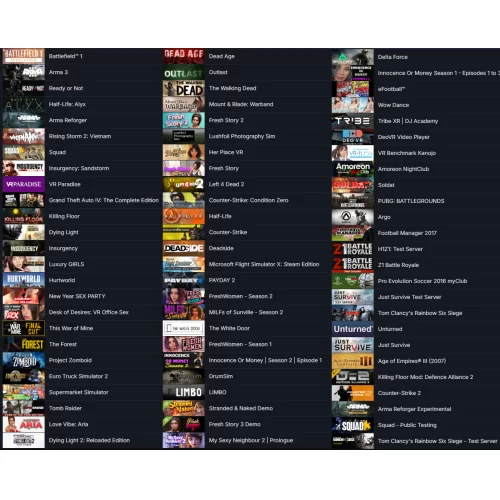Click the Project Zomboid cover icon
This screenshot has width=500, height=500.
[x=24, y=360]
